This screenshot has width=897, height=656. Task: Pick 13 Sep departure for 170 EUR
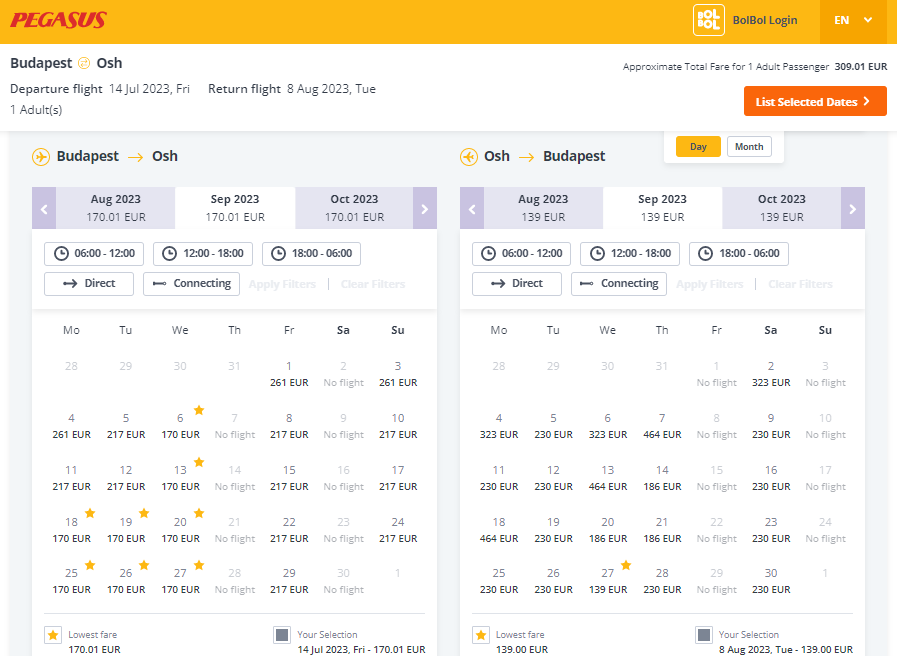tap(180, 478)
